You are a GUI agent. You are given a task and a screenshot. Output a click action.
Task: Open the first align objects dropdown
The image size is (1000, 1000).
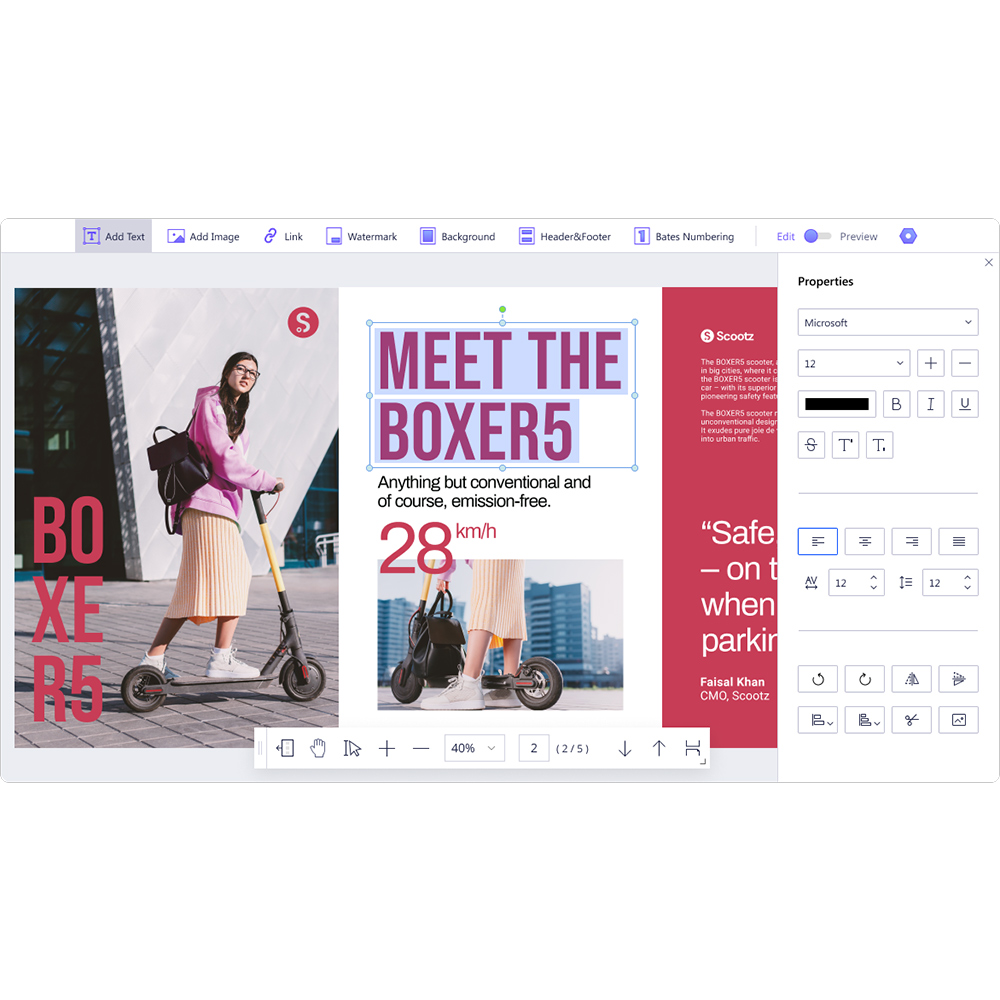[x=818, y=720]
